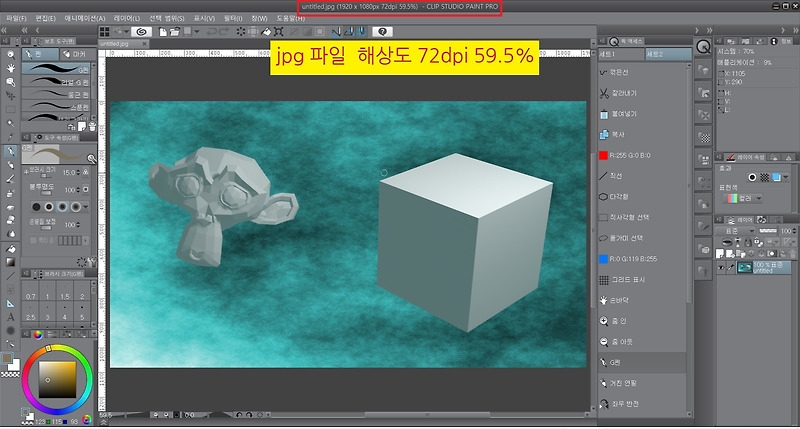Click the fill bucket icon in command bar
800x429 pixels.
click(x=266, y=32)
